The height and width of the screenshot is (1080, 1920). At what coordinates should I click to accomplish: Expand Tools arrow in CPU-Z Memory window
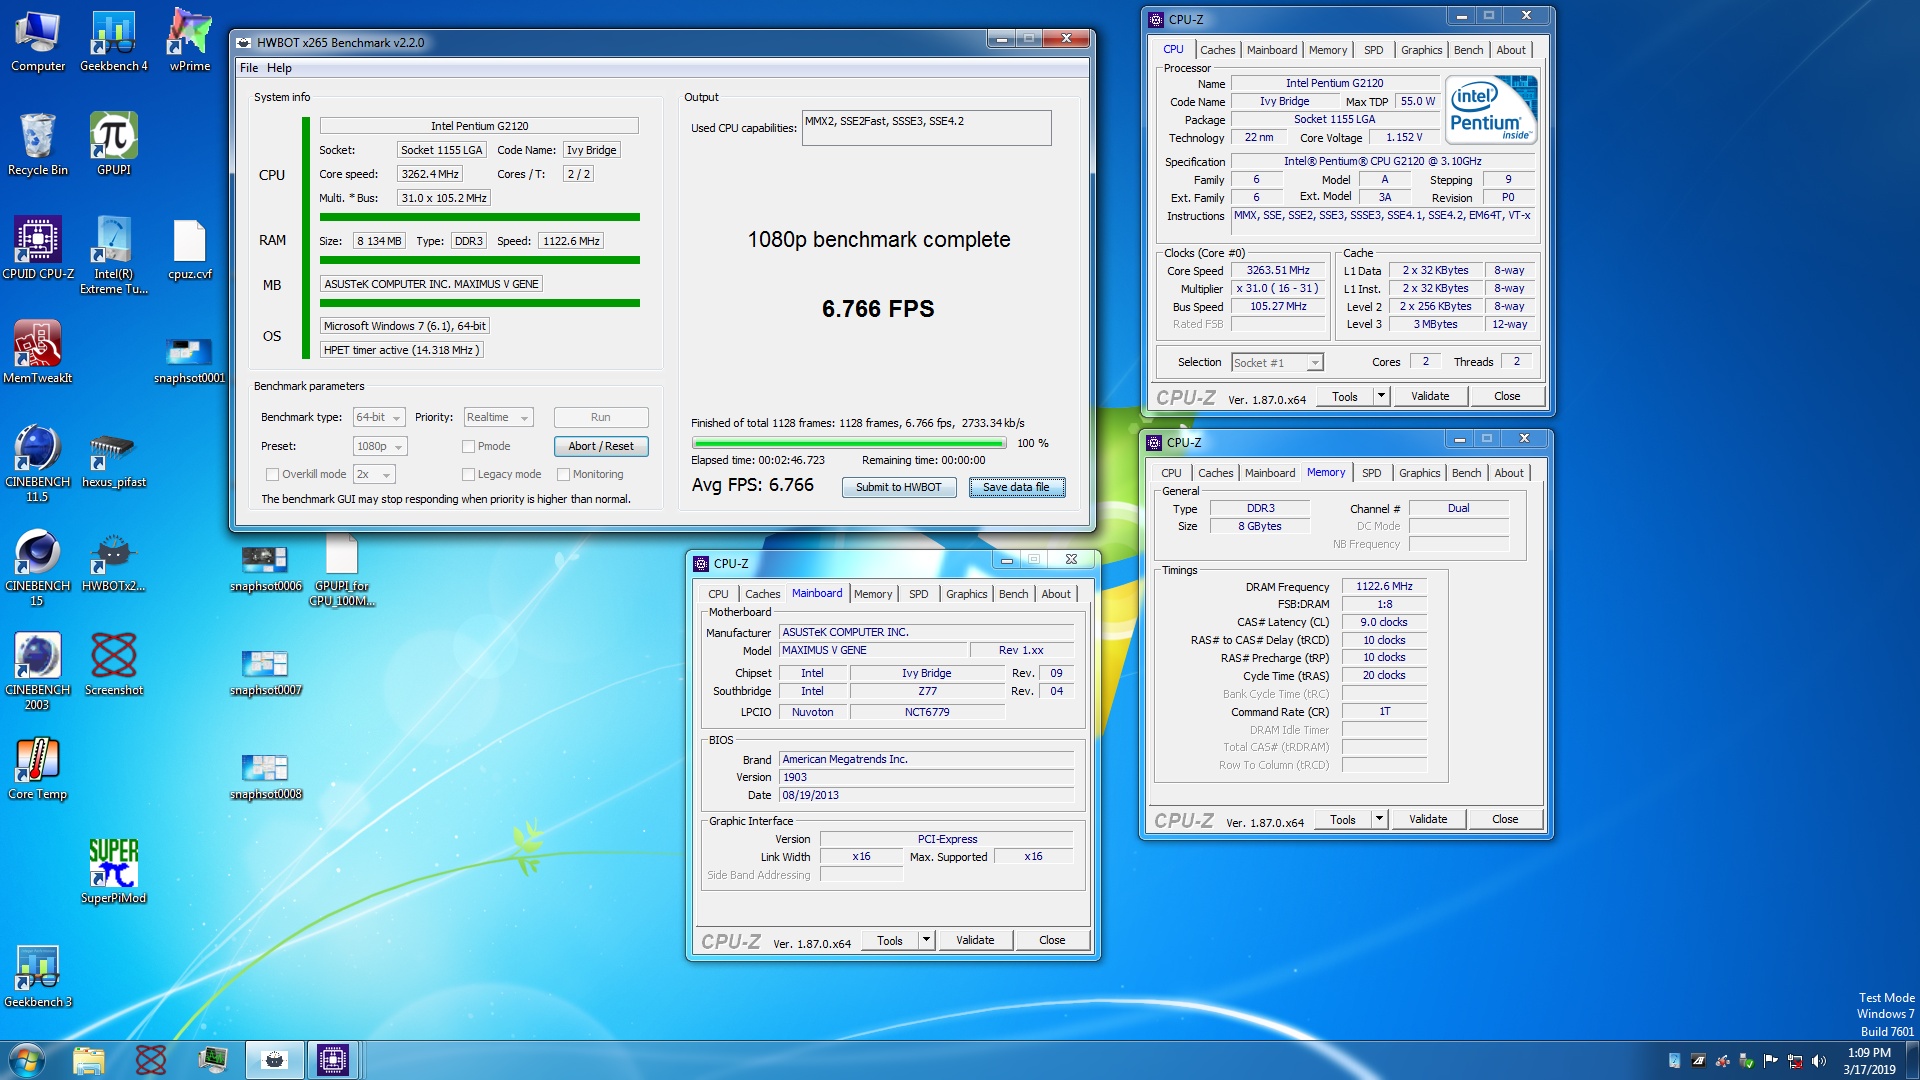(1379, 819)
